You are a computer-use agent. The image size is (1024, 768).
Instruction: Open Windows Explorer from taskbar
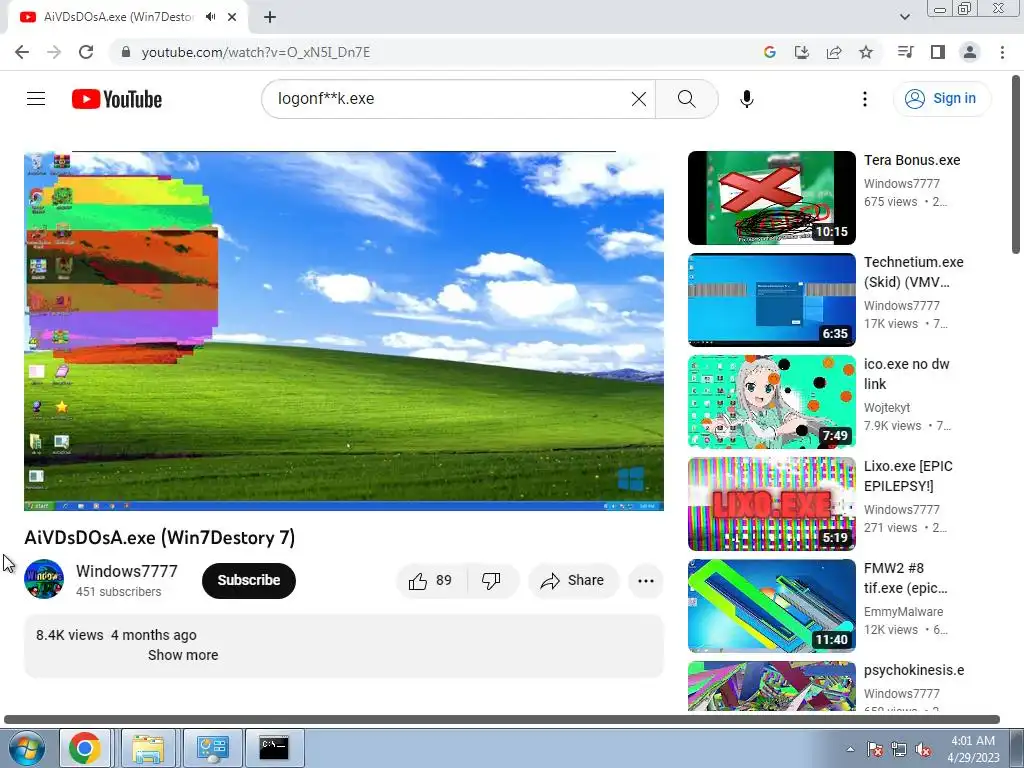148,748
